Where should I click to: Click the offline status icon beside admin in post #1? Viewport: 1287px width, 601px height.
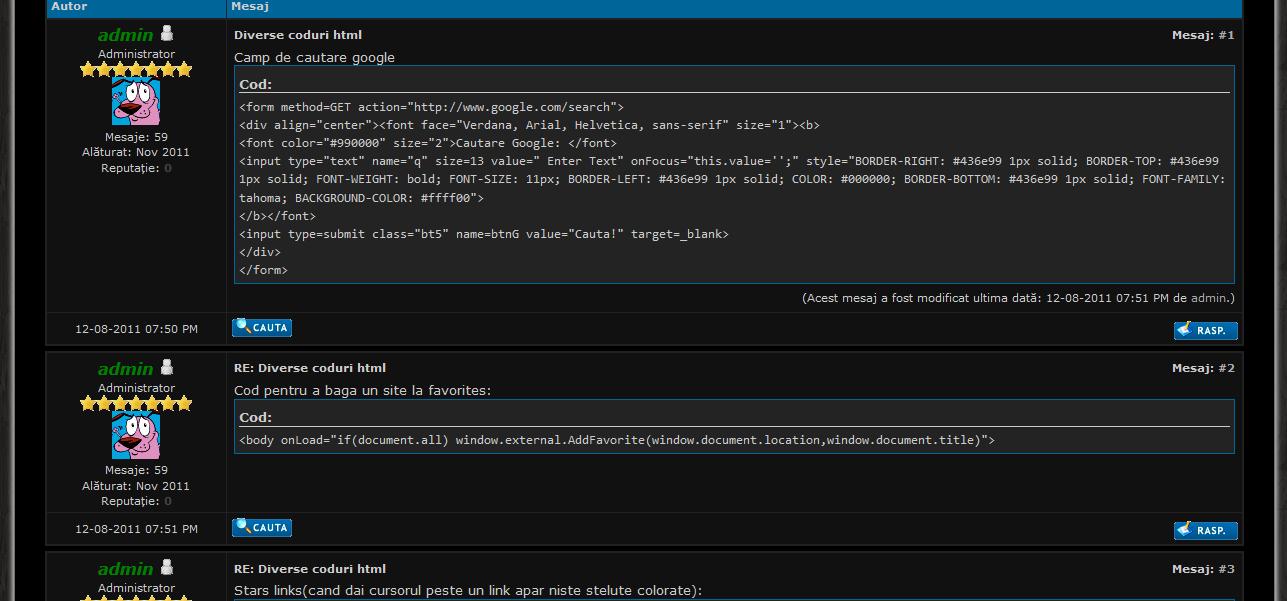[x=167, y=34]
